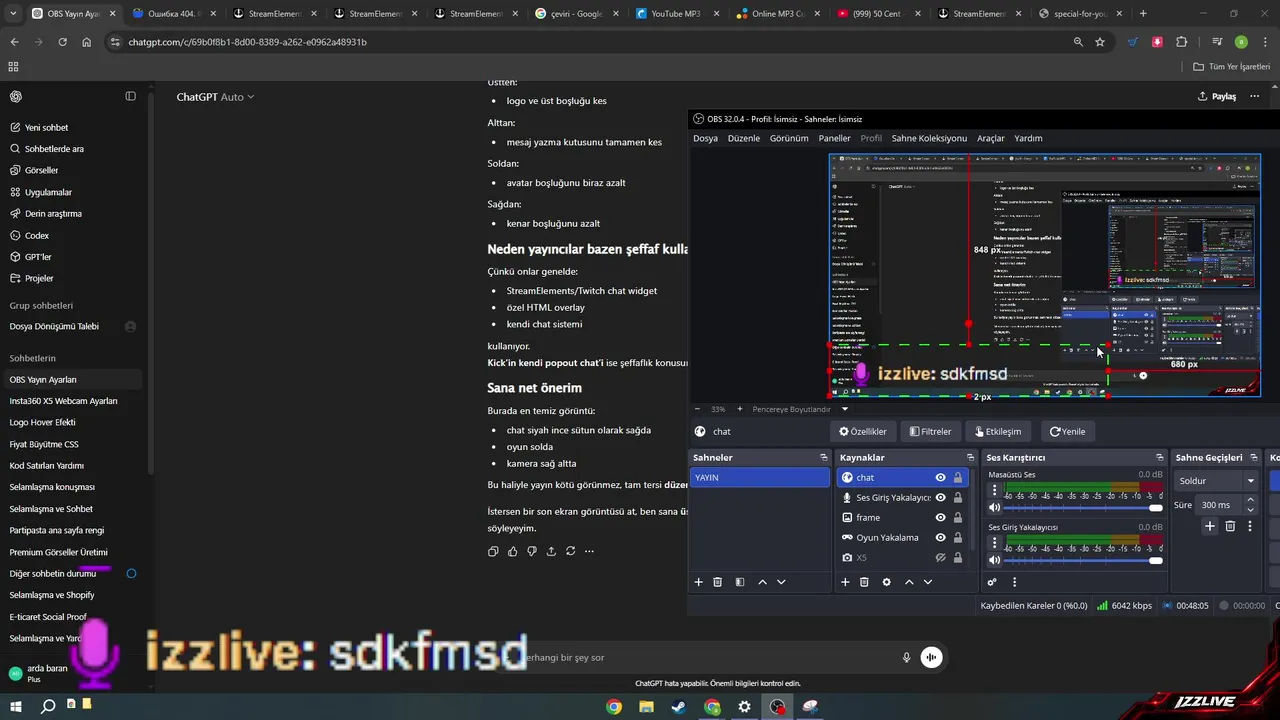Open more actions for ChatGPT response
This screenshot has height=720, width=1280.
point(589,551)
